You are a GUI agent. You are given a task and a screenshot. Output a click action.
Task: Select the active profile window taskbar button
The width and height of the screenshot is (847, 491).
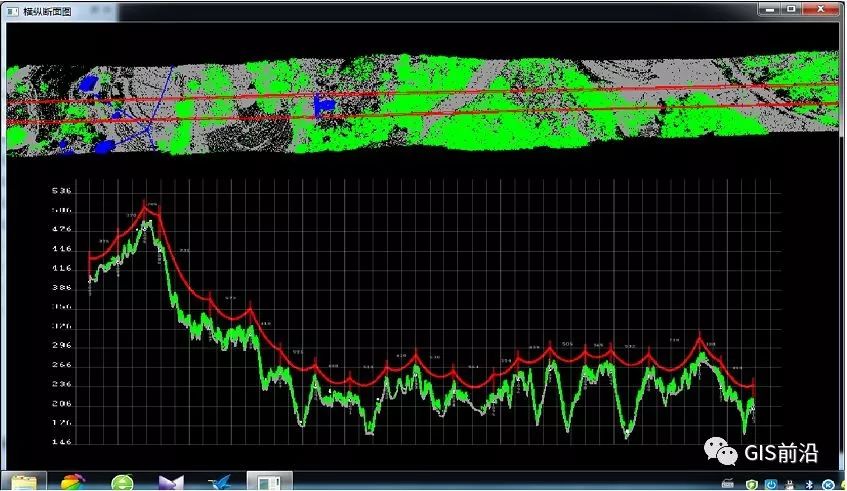(269, 482)
